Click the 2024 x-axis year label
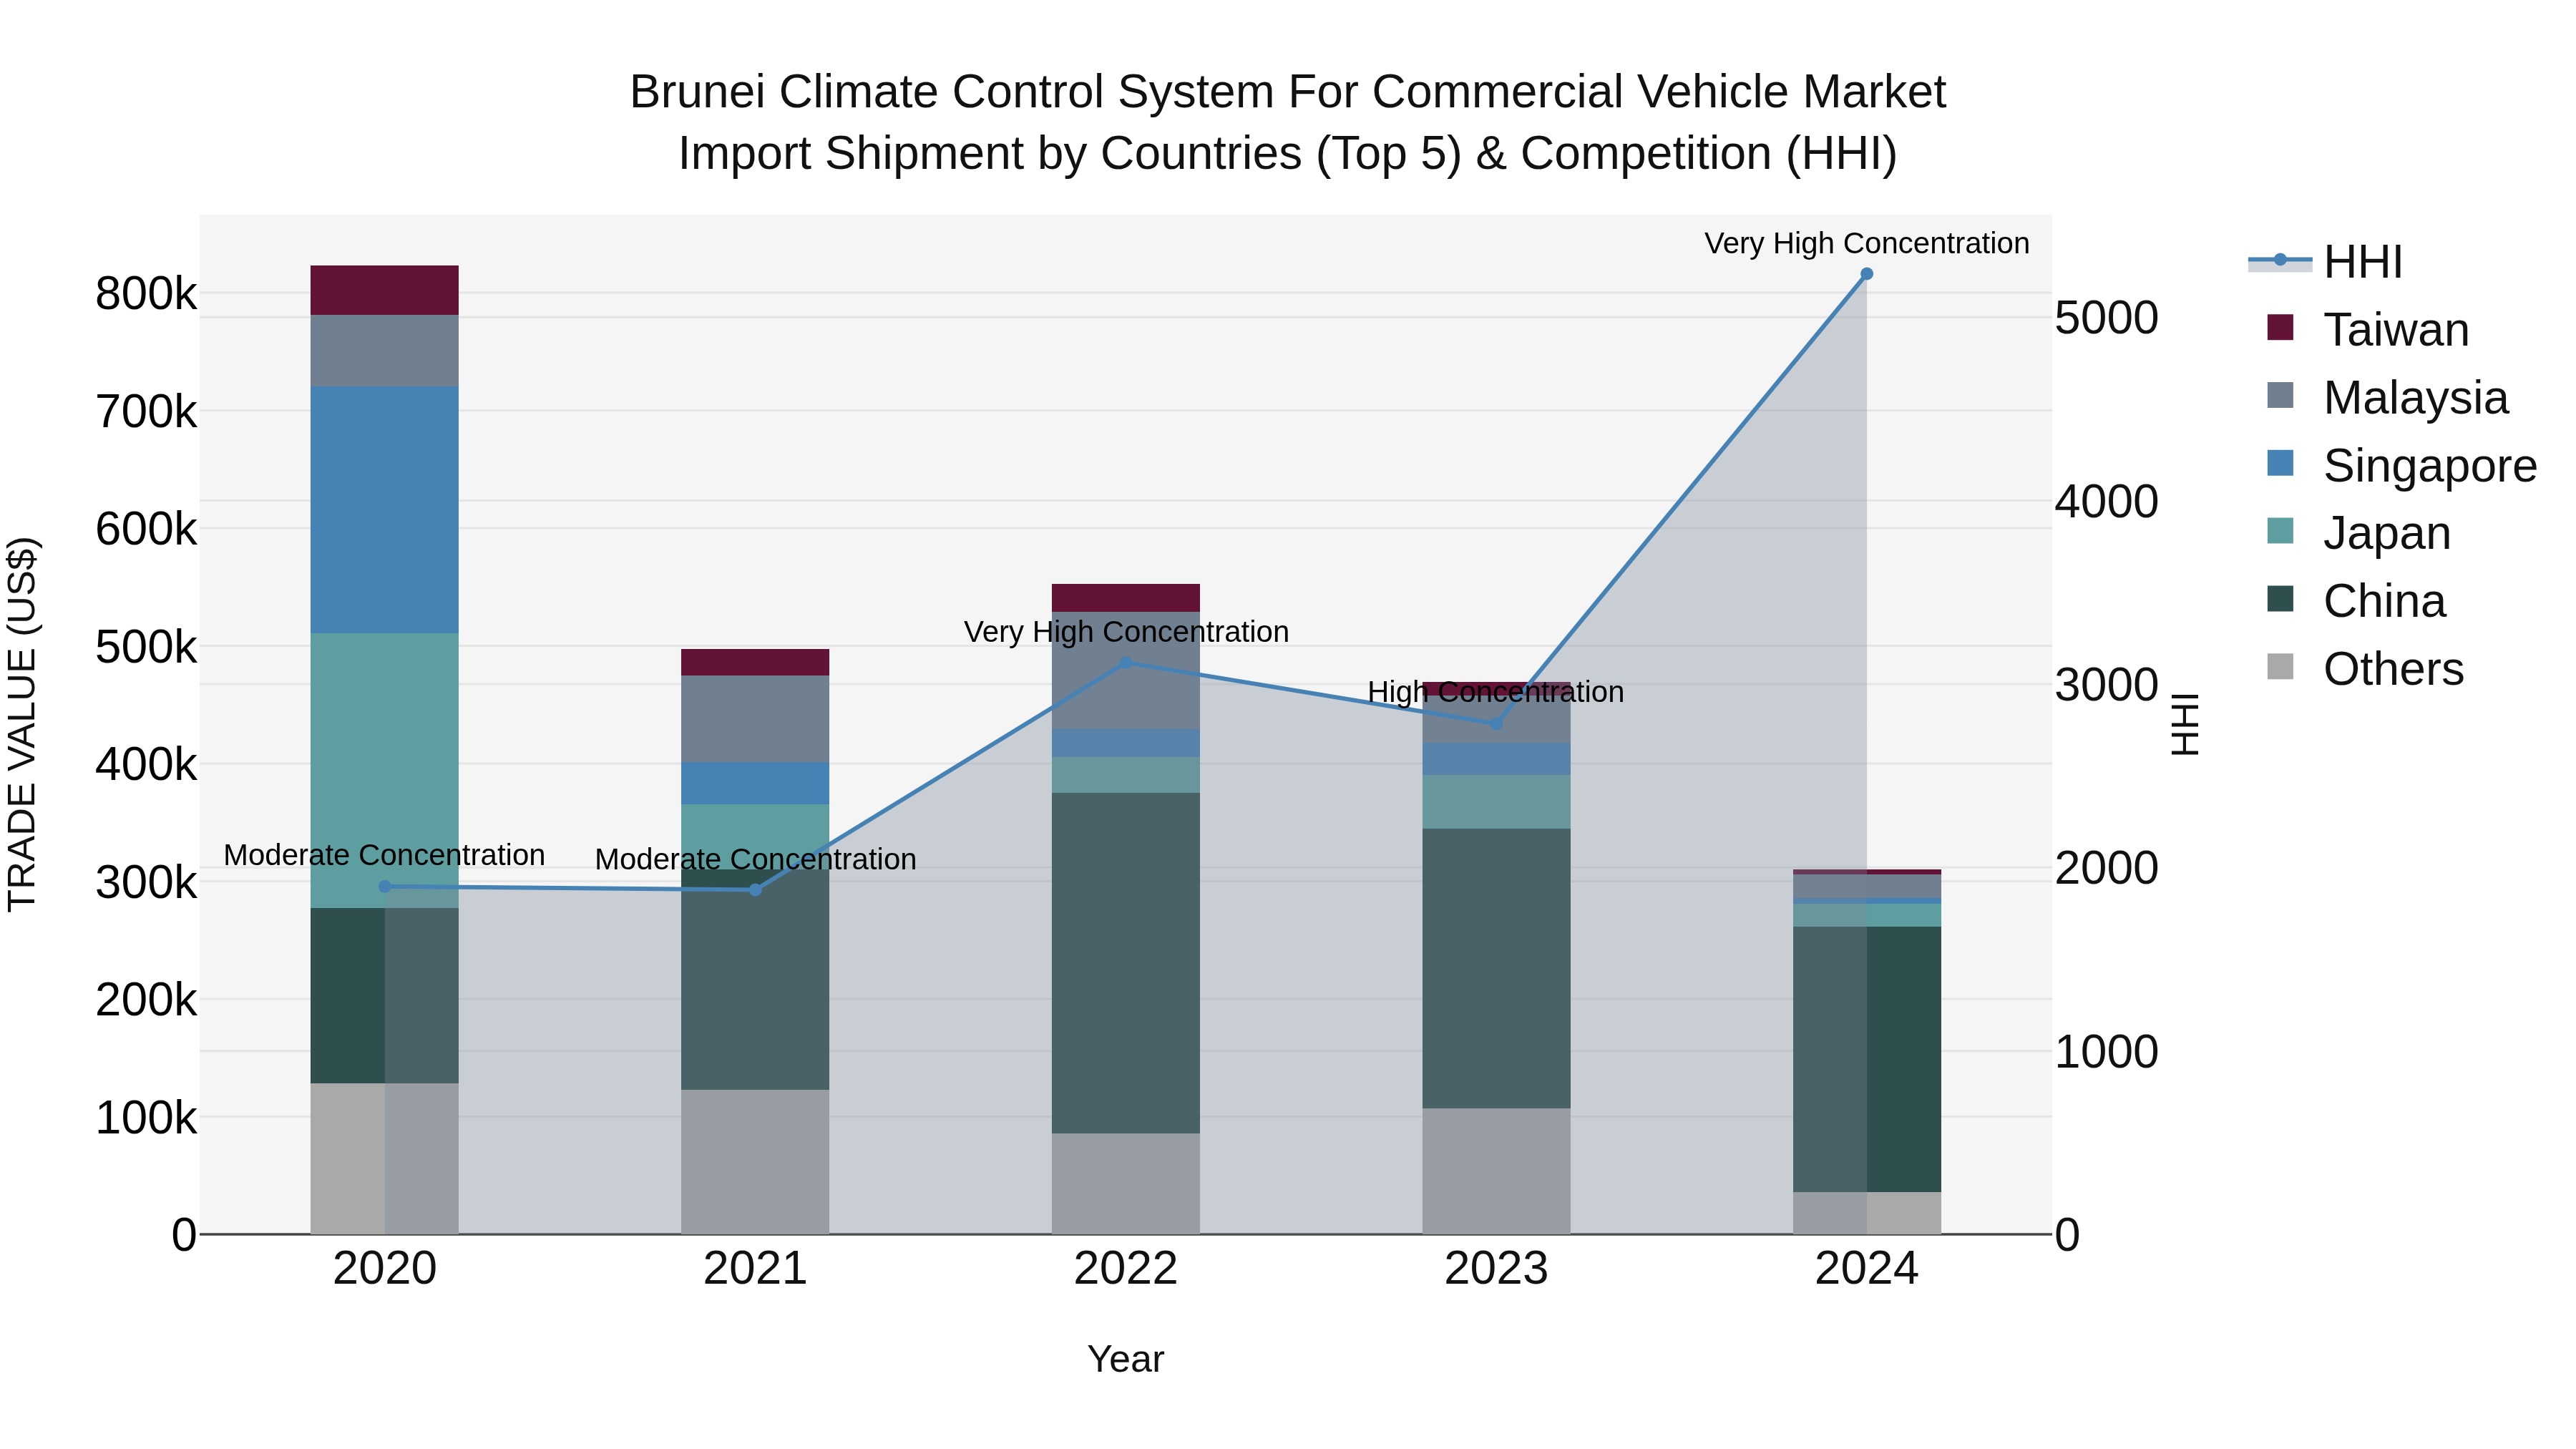 point(1867,1269)
